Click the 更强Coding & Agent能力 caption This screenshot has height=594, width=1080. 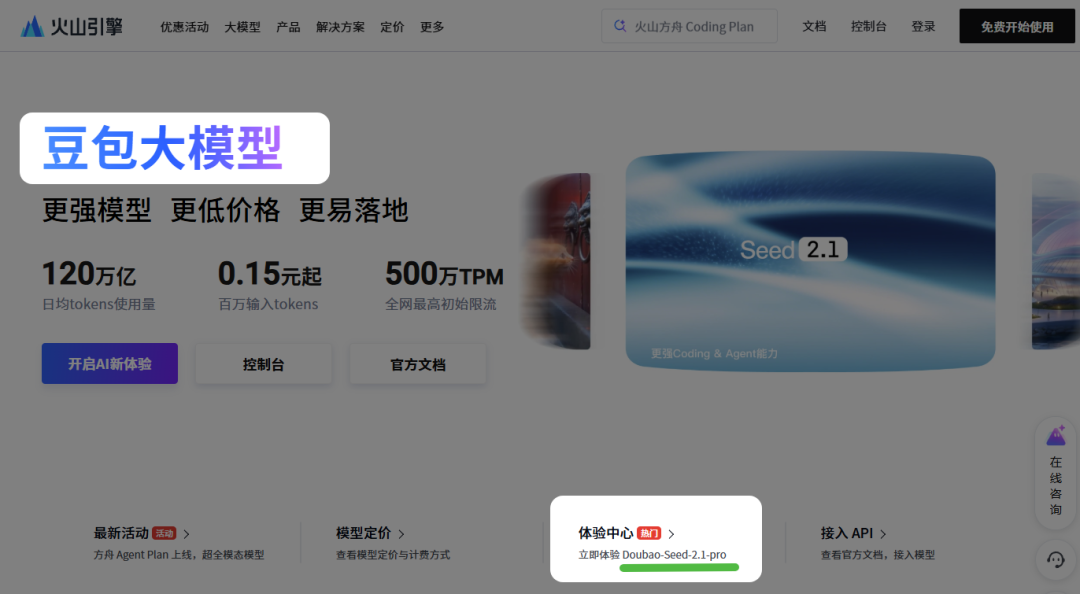pos(714,354)
